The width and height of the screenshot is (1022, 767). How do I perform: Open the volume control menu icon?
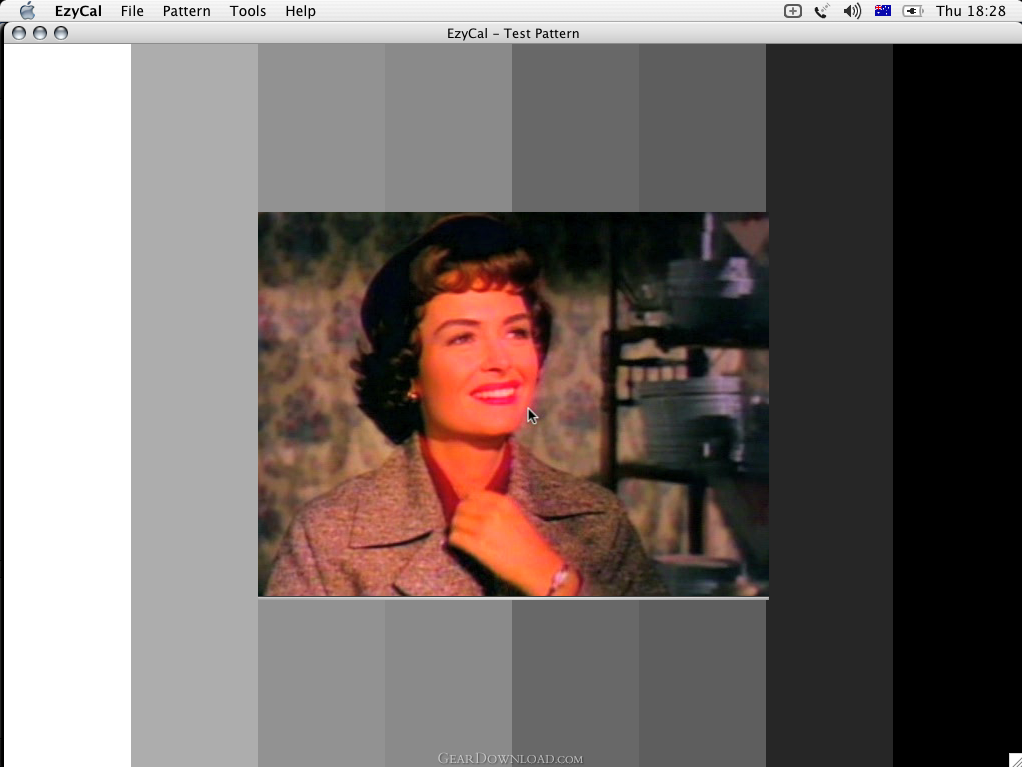pos(852,11)
